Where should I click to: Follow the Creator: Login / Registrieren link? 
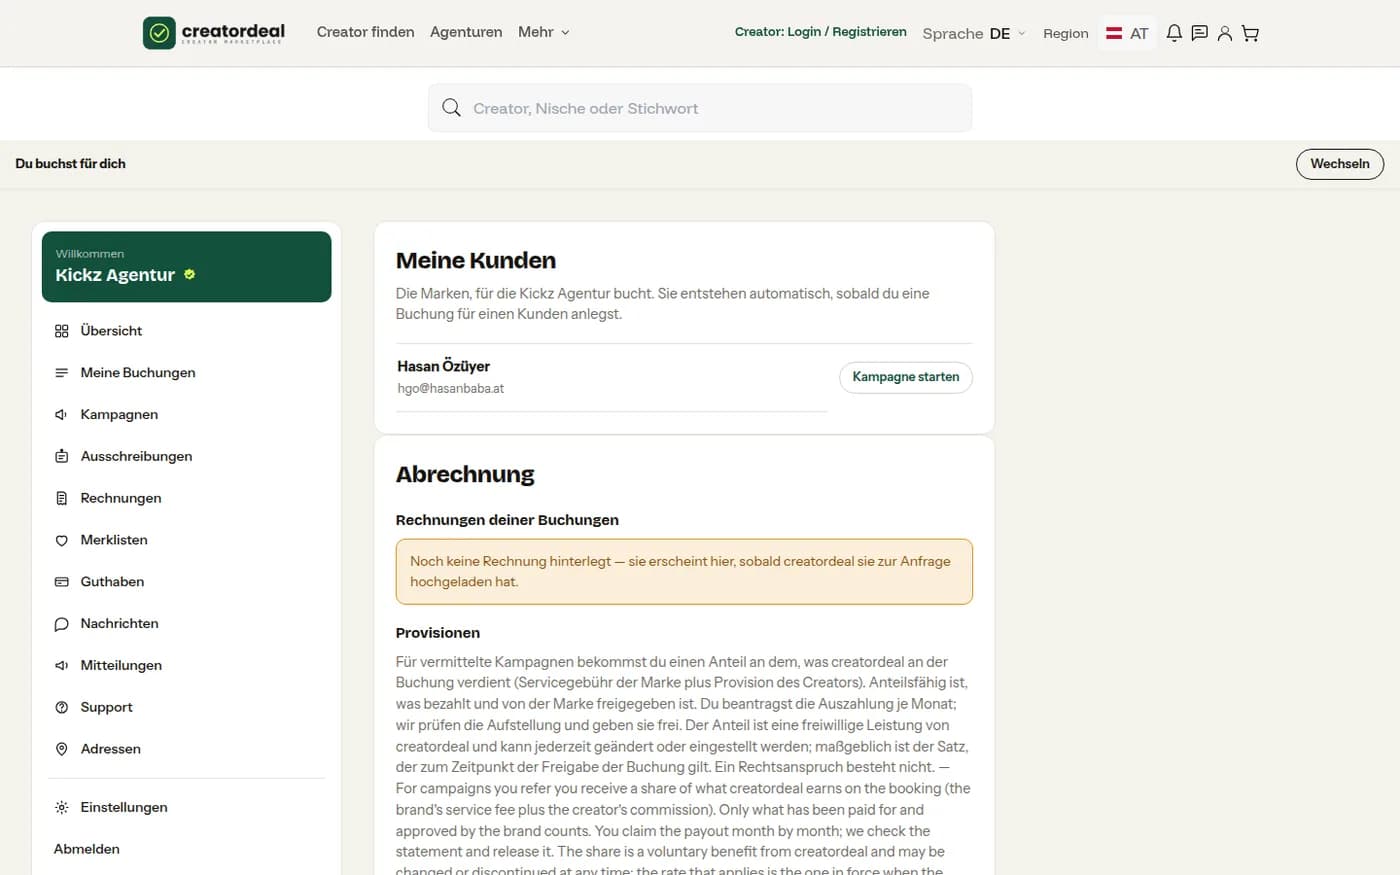(x=821, y=32)
